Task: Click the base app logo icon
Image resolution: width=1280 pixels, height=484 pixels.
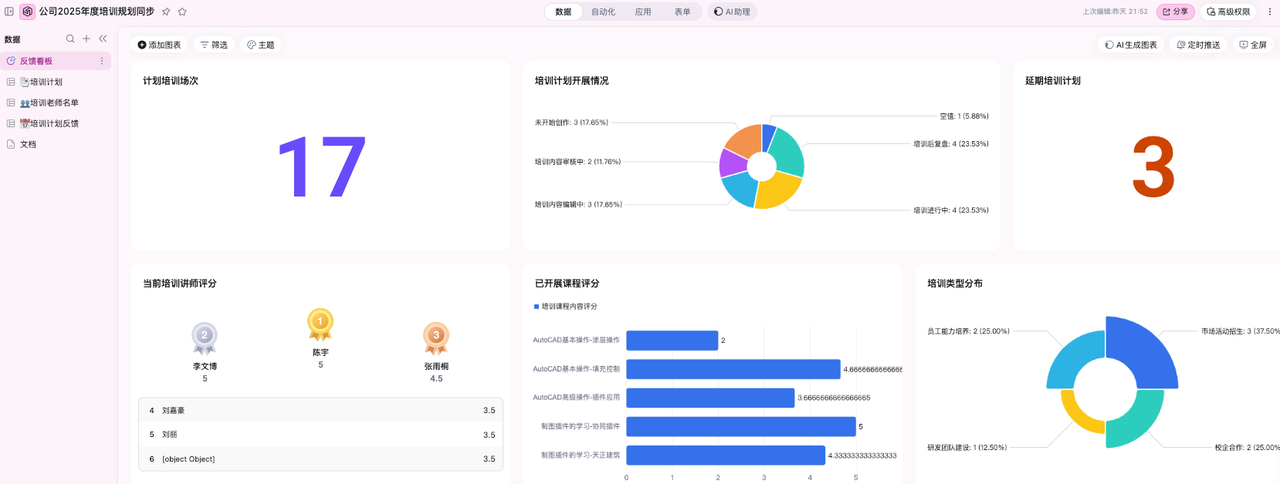Action: click(x=27, y=12)
